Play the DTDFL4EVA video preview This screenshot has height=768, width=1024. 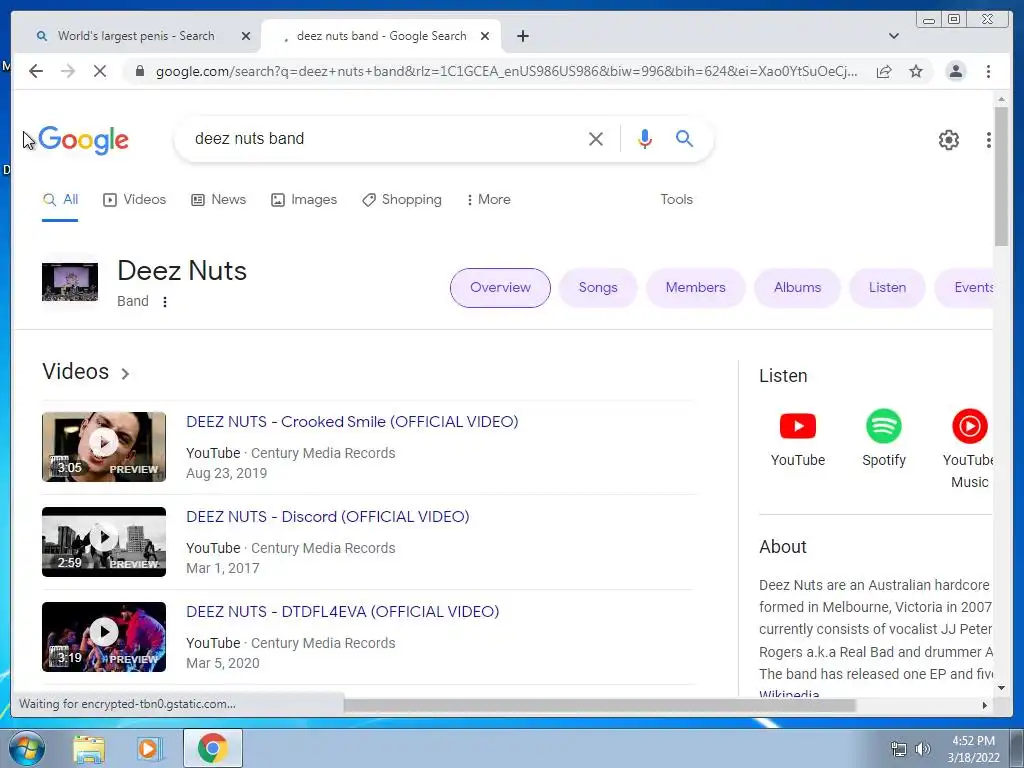click(104, 637)
